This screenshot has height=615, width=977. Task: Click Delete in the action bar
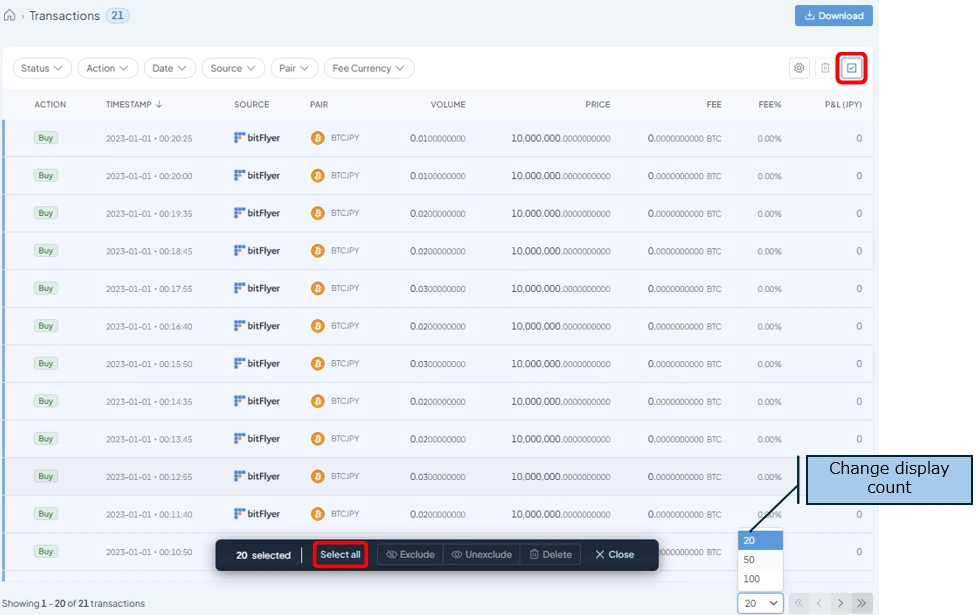pos(551,555)
